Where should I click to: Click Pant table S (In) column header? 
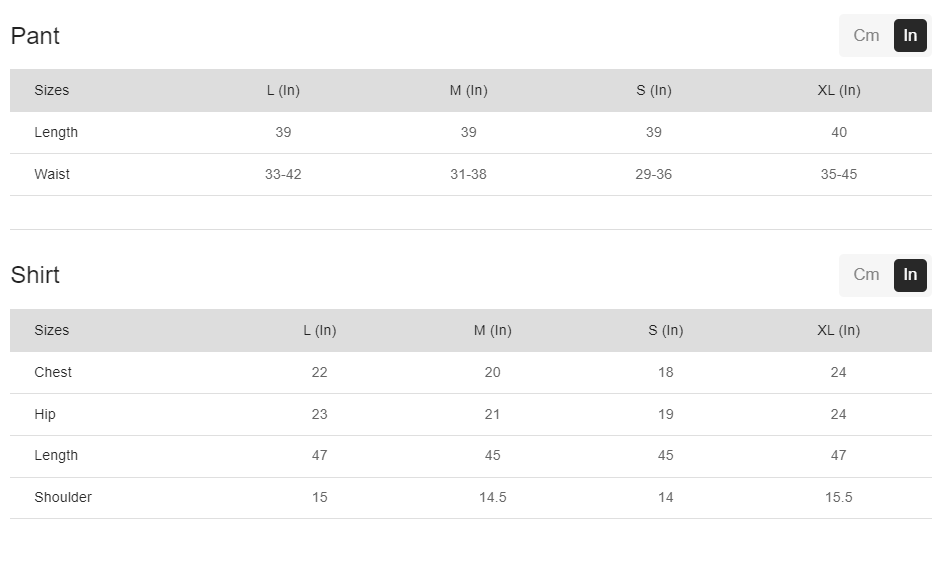(x=653, y=90)
